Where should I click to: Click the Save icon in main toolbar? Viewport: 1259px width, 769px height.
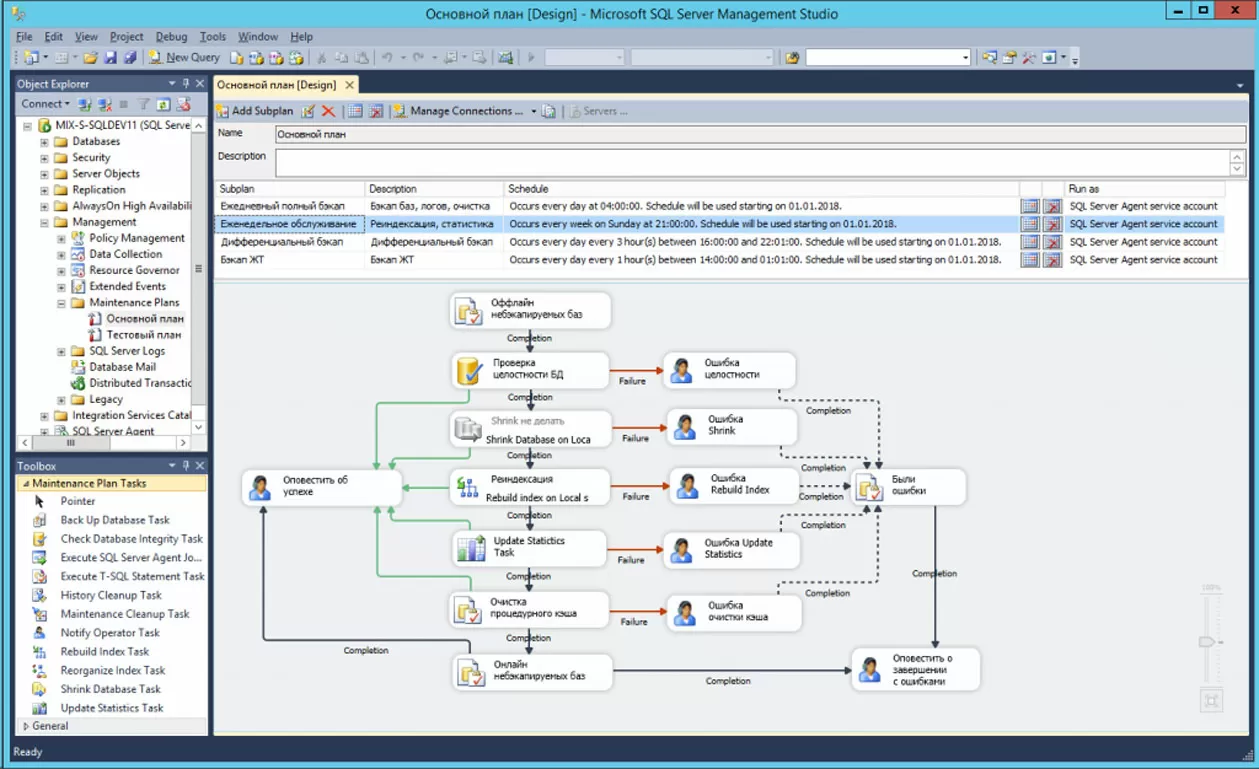click(110, 58)
